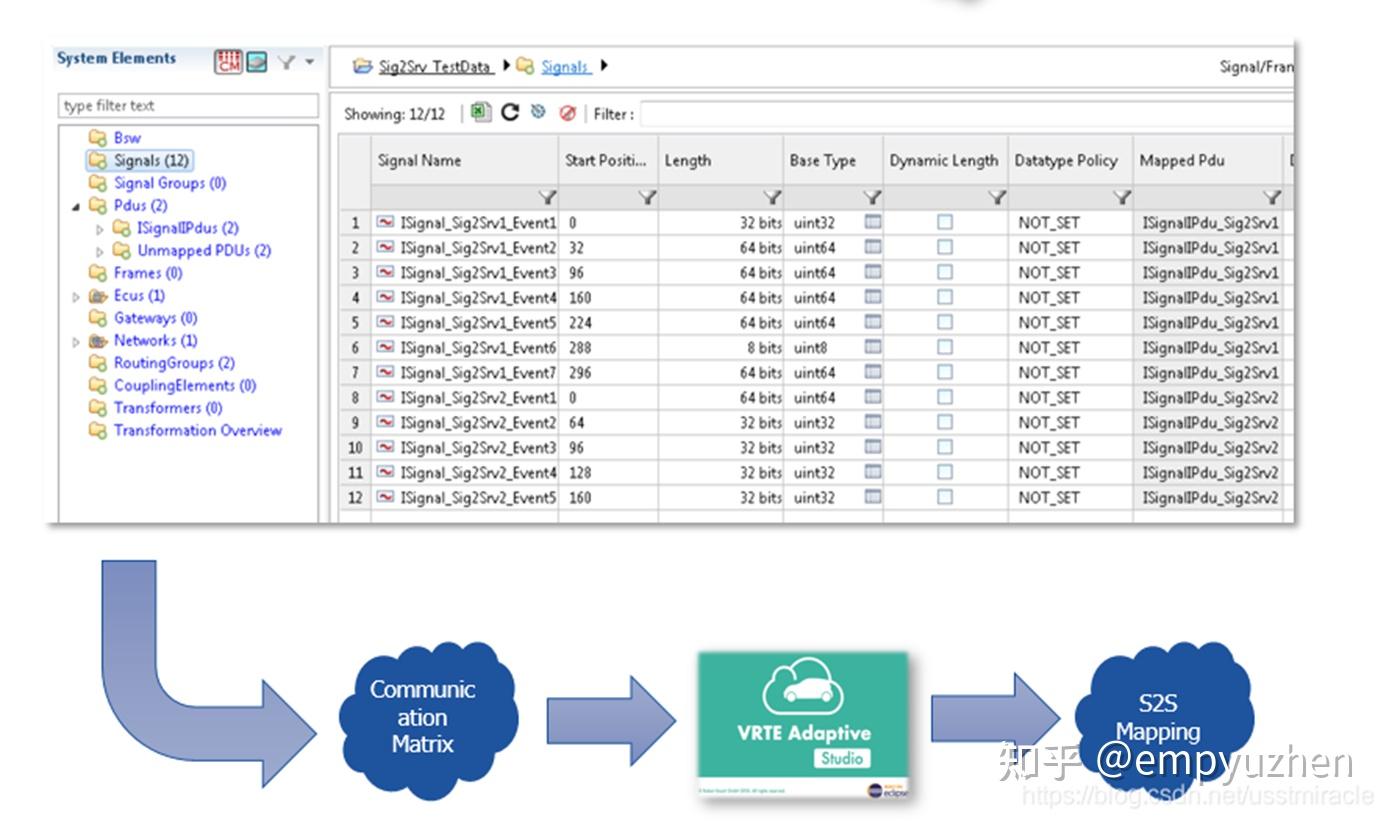The image size is (1389, 824).
Task: Toggle Dynamic Length checkbox for ISignal_Sig2Srv1_Event1
Action: [945, 222]
